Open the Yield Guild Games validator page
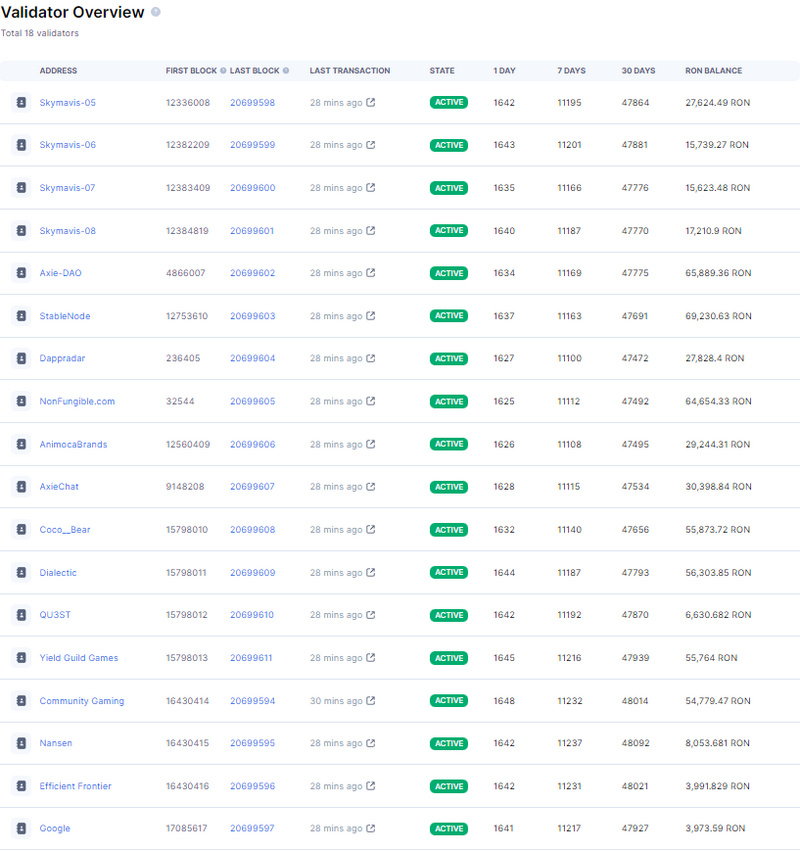This screenshot has width=800, height=851. pyautogui.click(x=79, y=658)
